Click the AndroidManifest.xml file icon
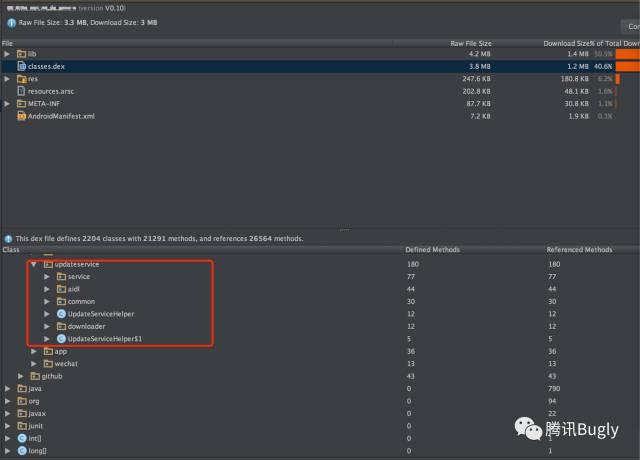This screenshot has width=640, height=460. point(22,116)
